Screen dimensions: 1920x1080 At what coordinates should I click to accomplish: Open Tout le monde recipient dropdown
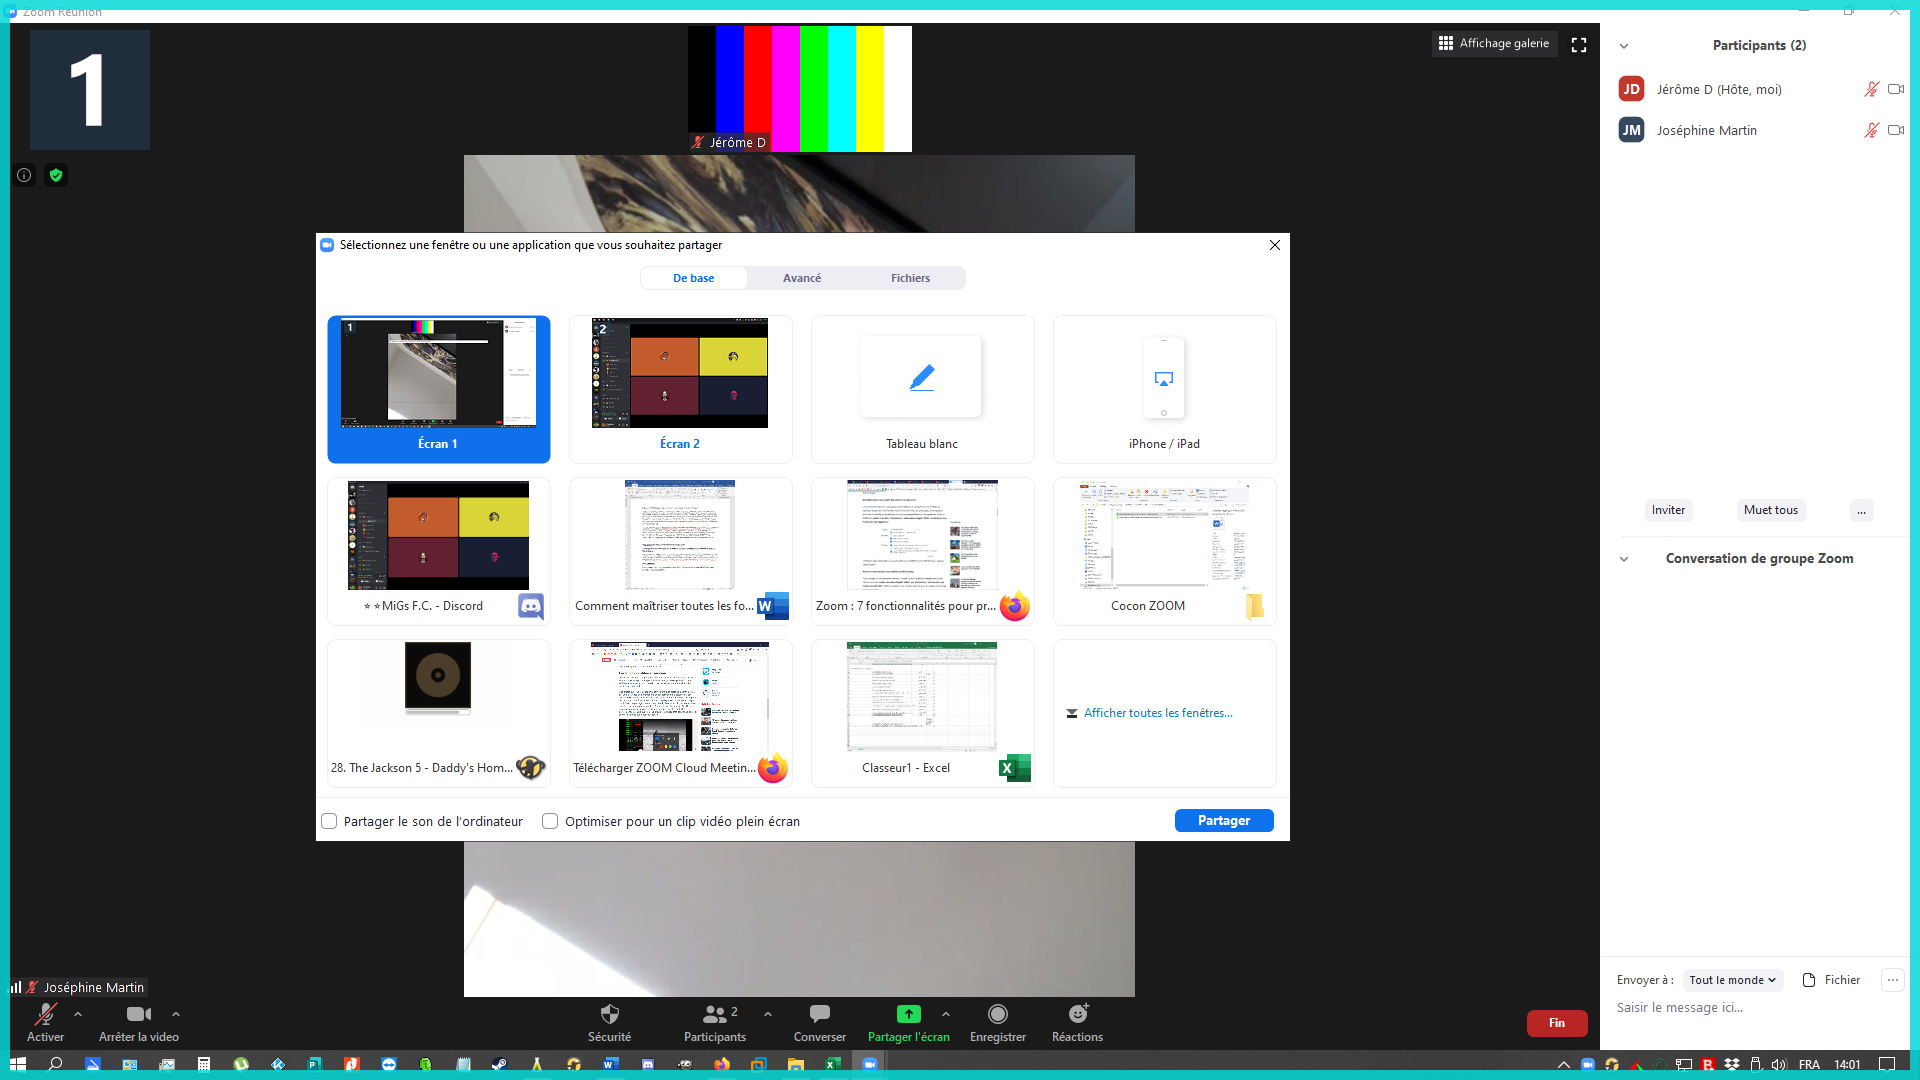(x=1732, y=980)
